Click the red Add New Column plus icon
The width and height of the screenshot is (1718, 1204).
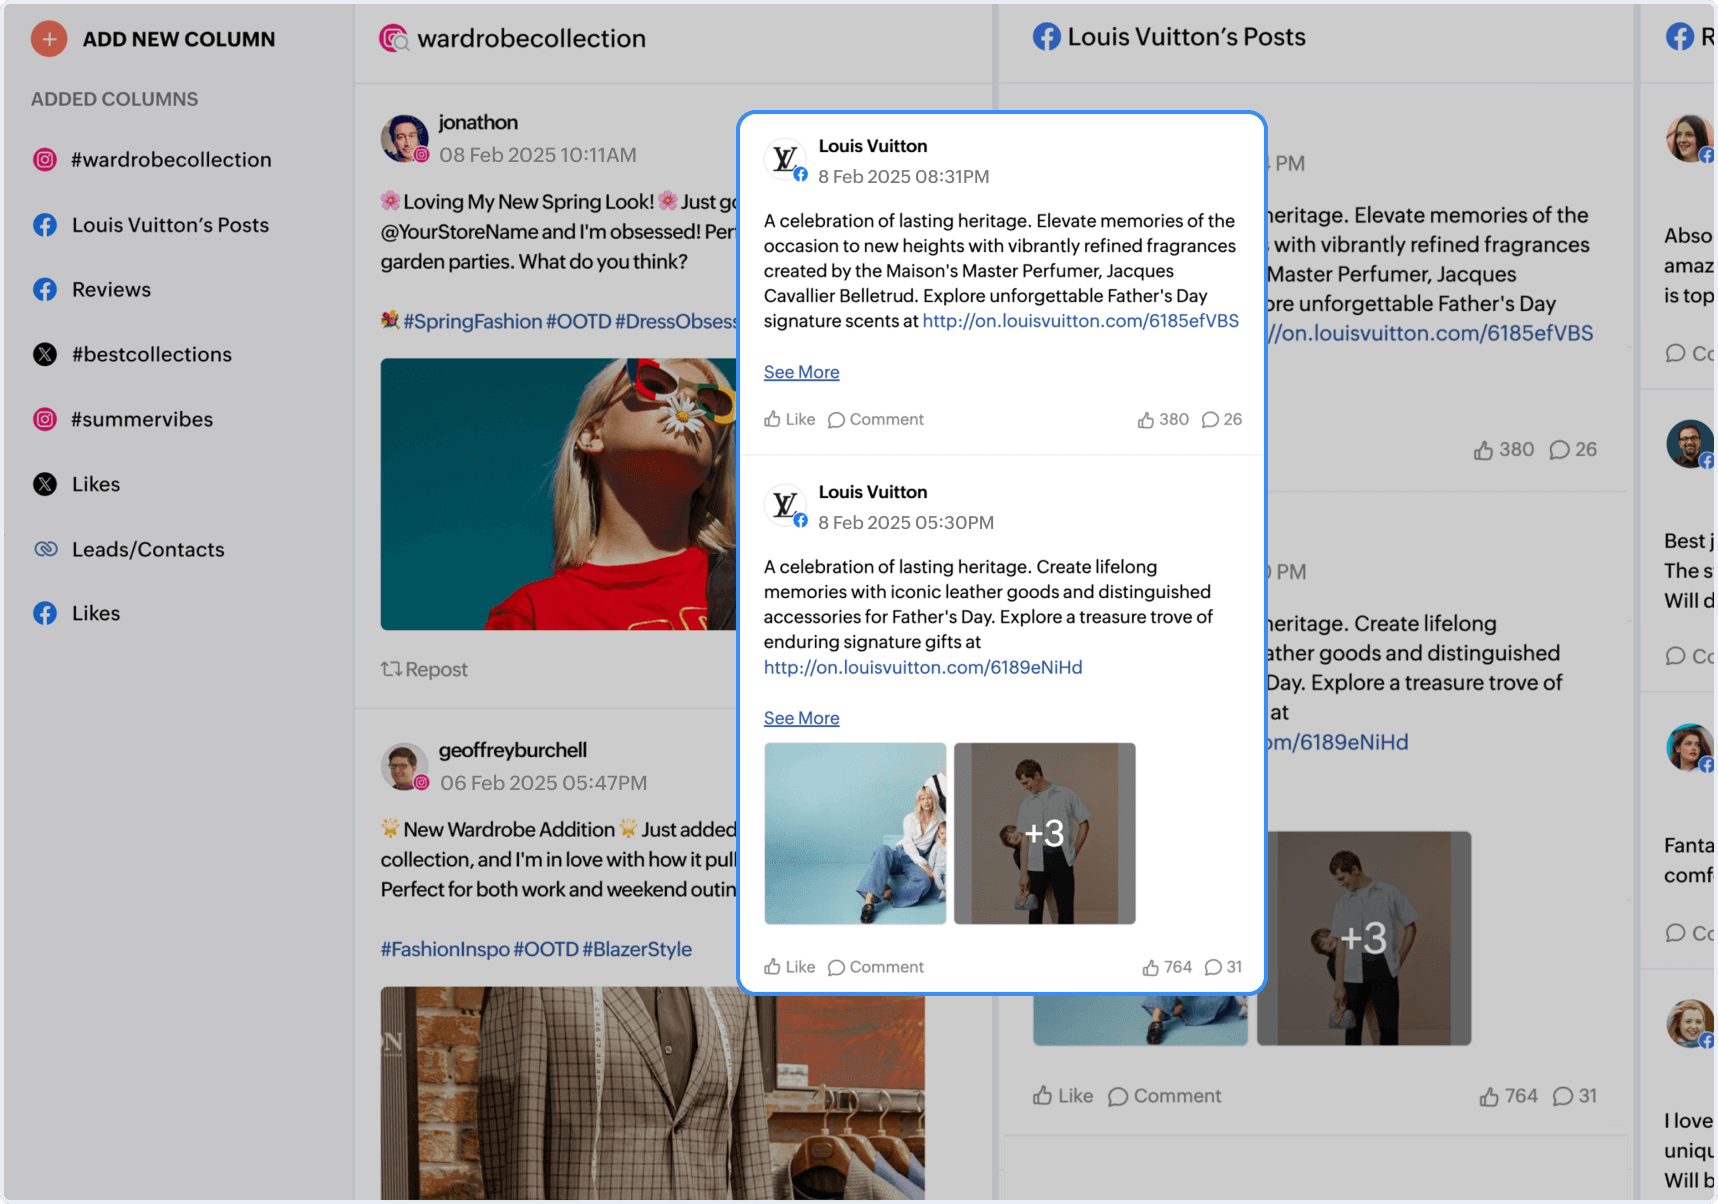(x=49, y=39)
